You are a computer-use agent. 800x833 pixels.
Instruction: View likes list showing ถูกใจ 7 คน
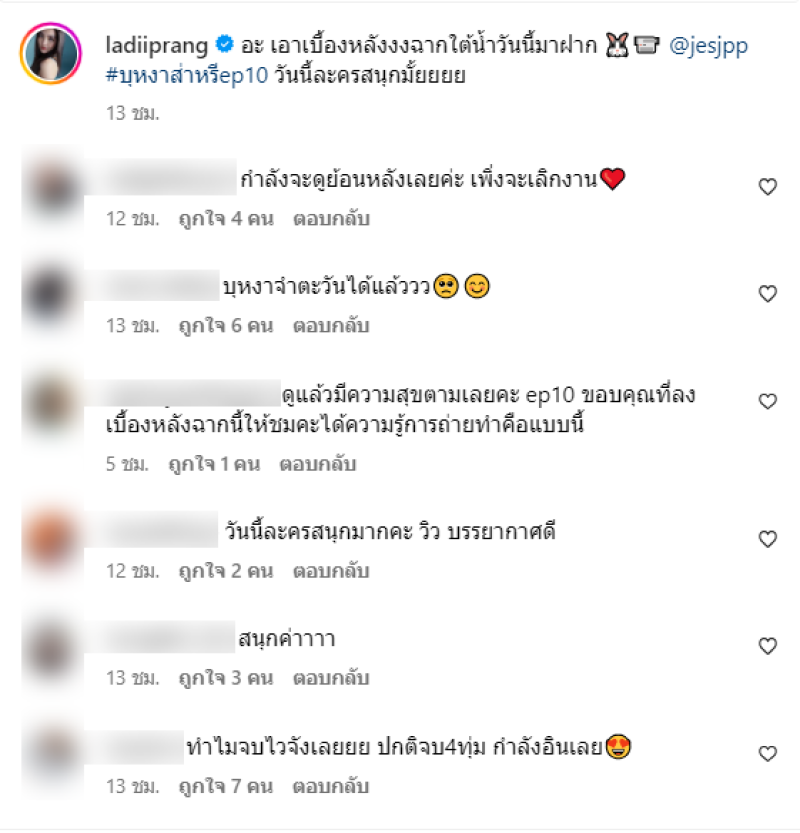pyautogui.click(x=226, y=786)
